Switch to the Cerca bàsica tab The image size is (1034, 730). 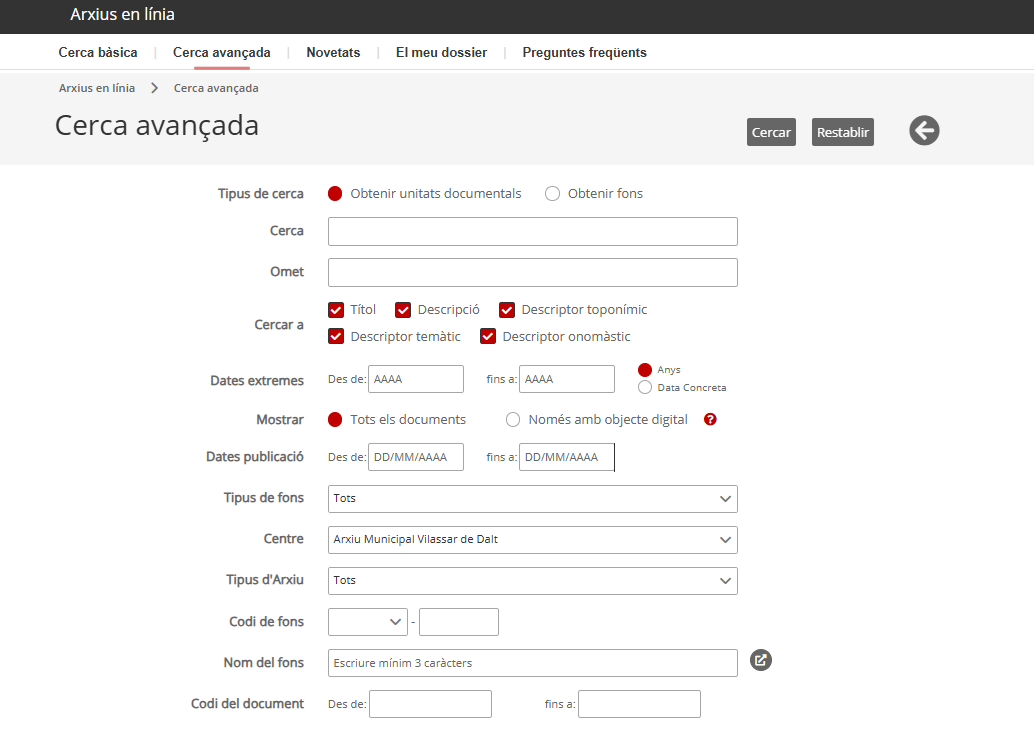(x=98, y=52)
